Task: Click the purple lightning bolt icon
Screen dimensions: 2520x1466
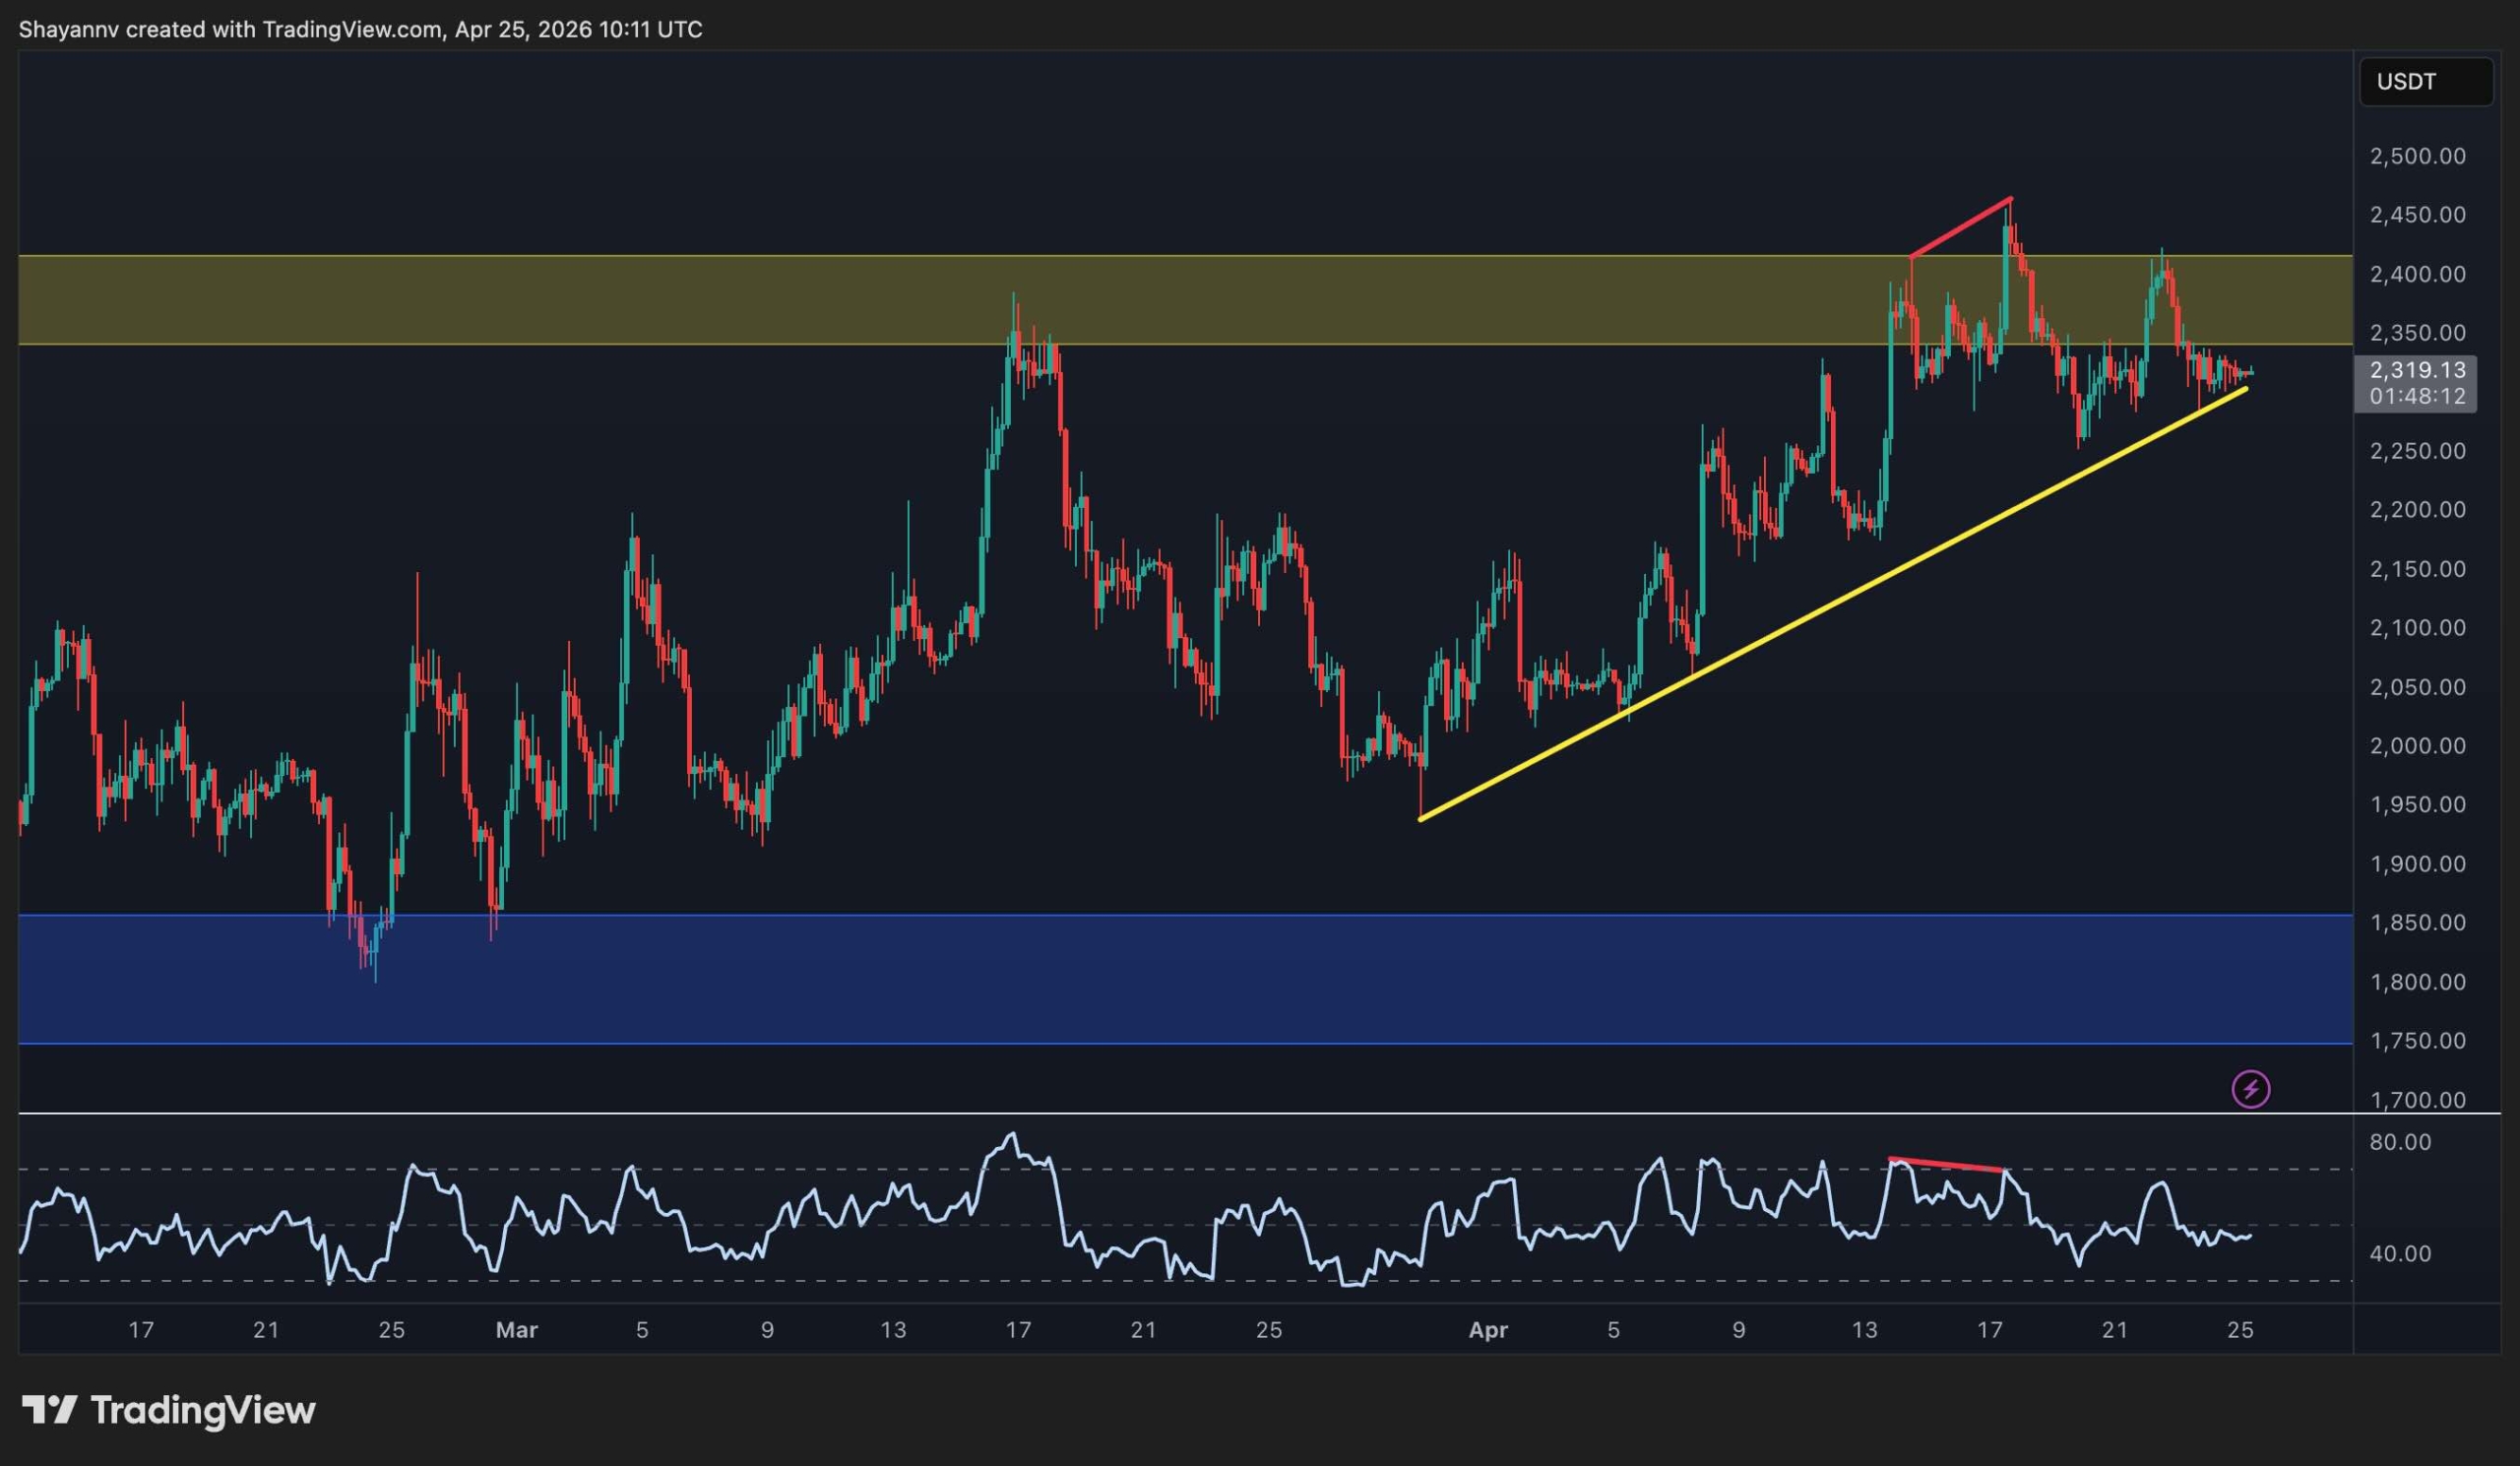Action: (2250, 1088)
